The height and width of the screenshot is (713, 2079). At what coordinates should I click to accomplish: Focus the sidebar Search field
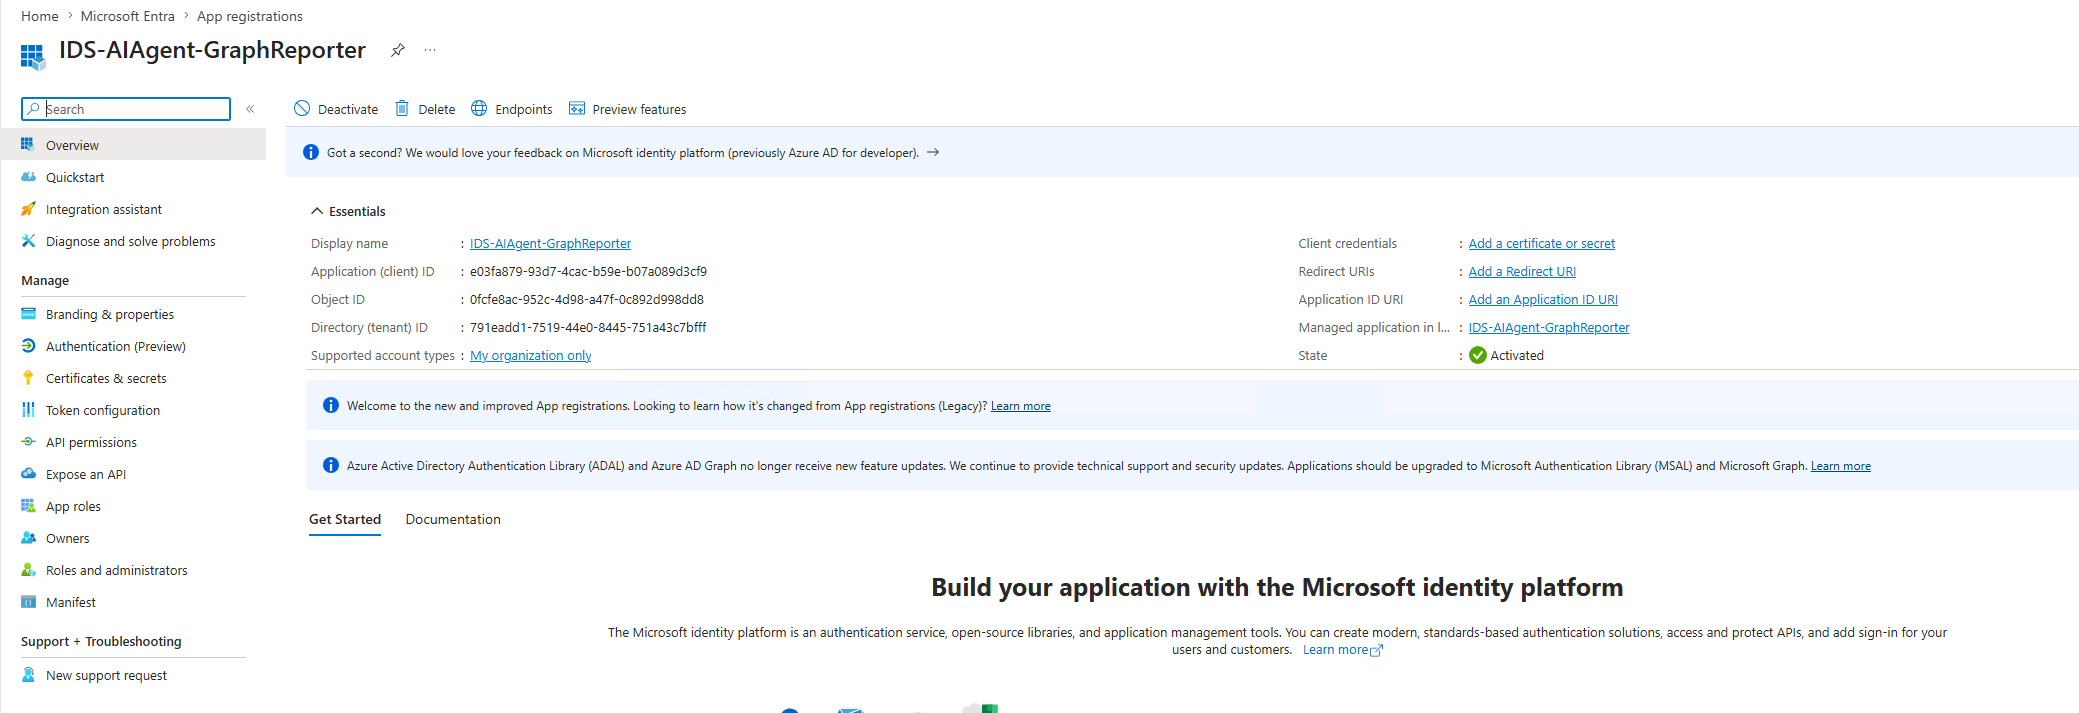pos(126,109)
